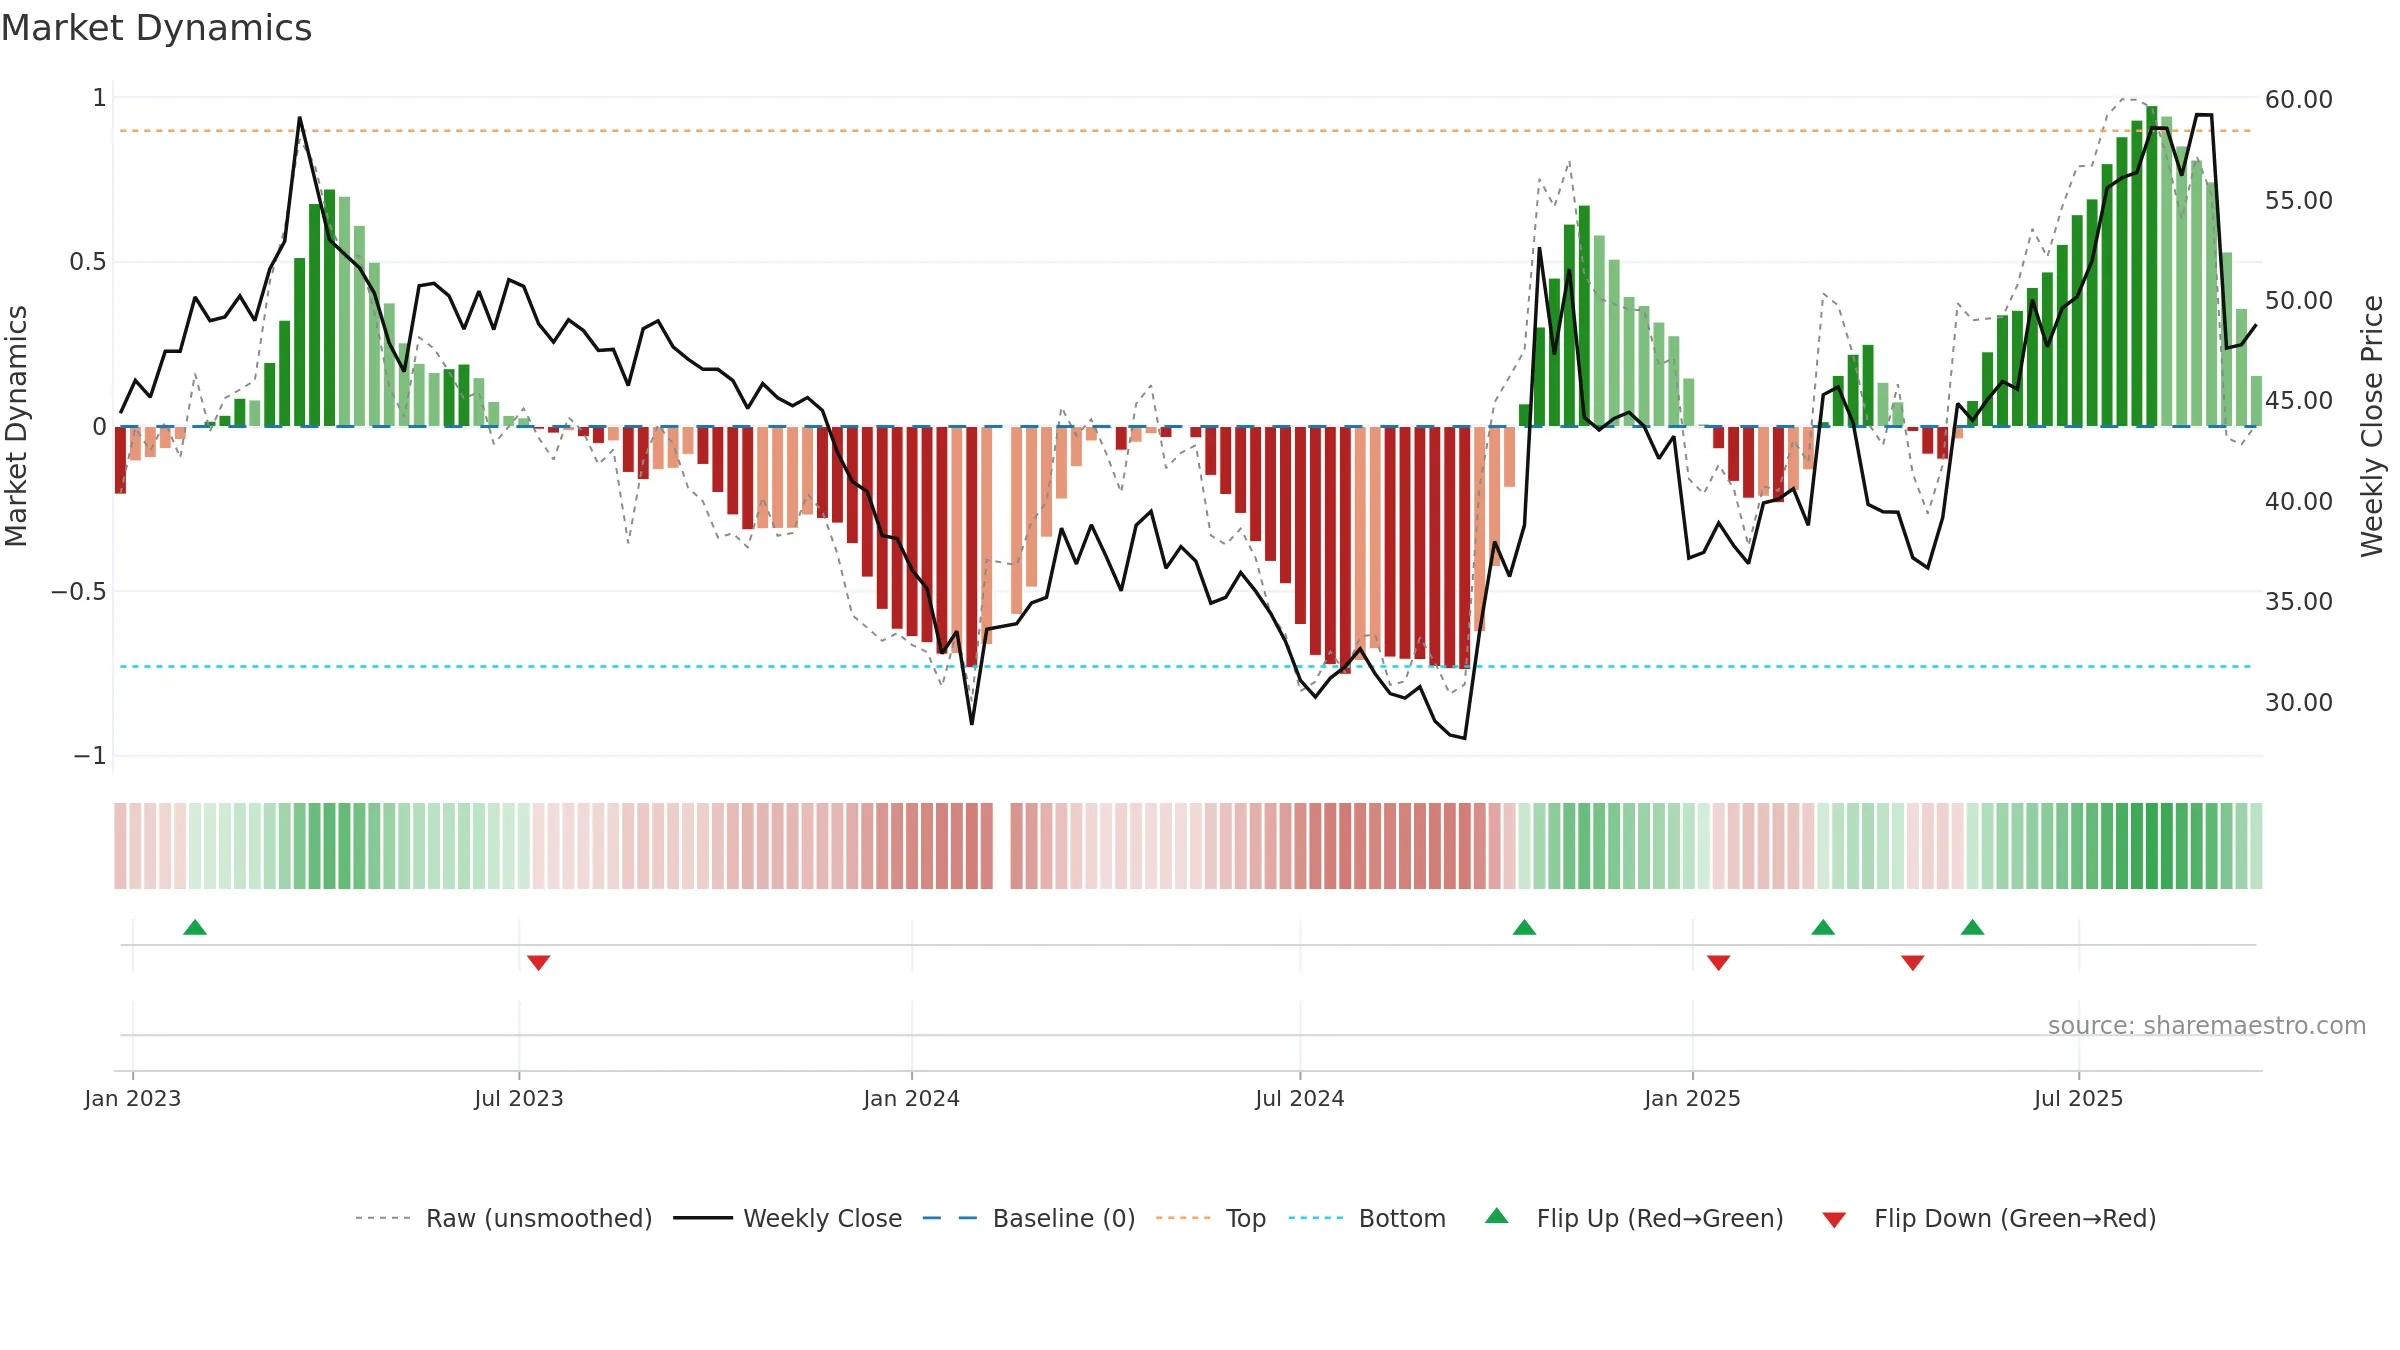Click the −0.5 left axis label

[x=78, y=591]
